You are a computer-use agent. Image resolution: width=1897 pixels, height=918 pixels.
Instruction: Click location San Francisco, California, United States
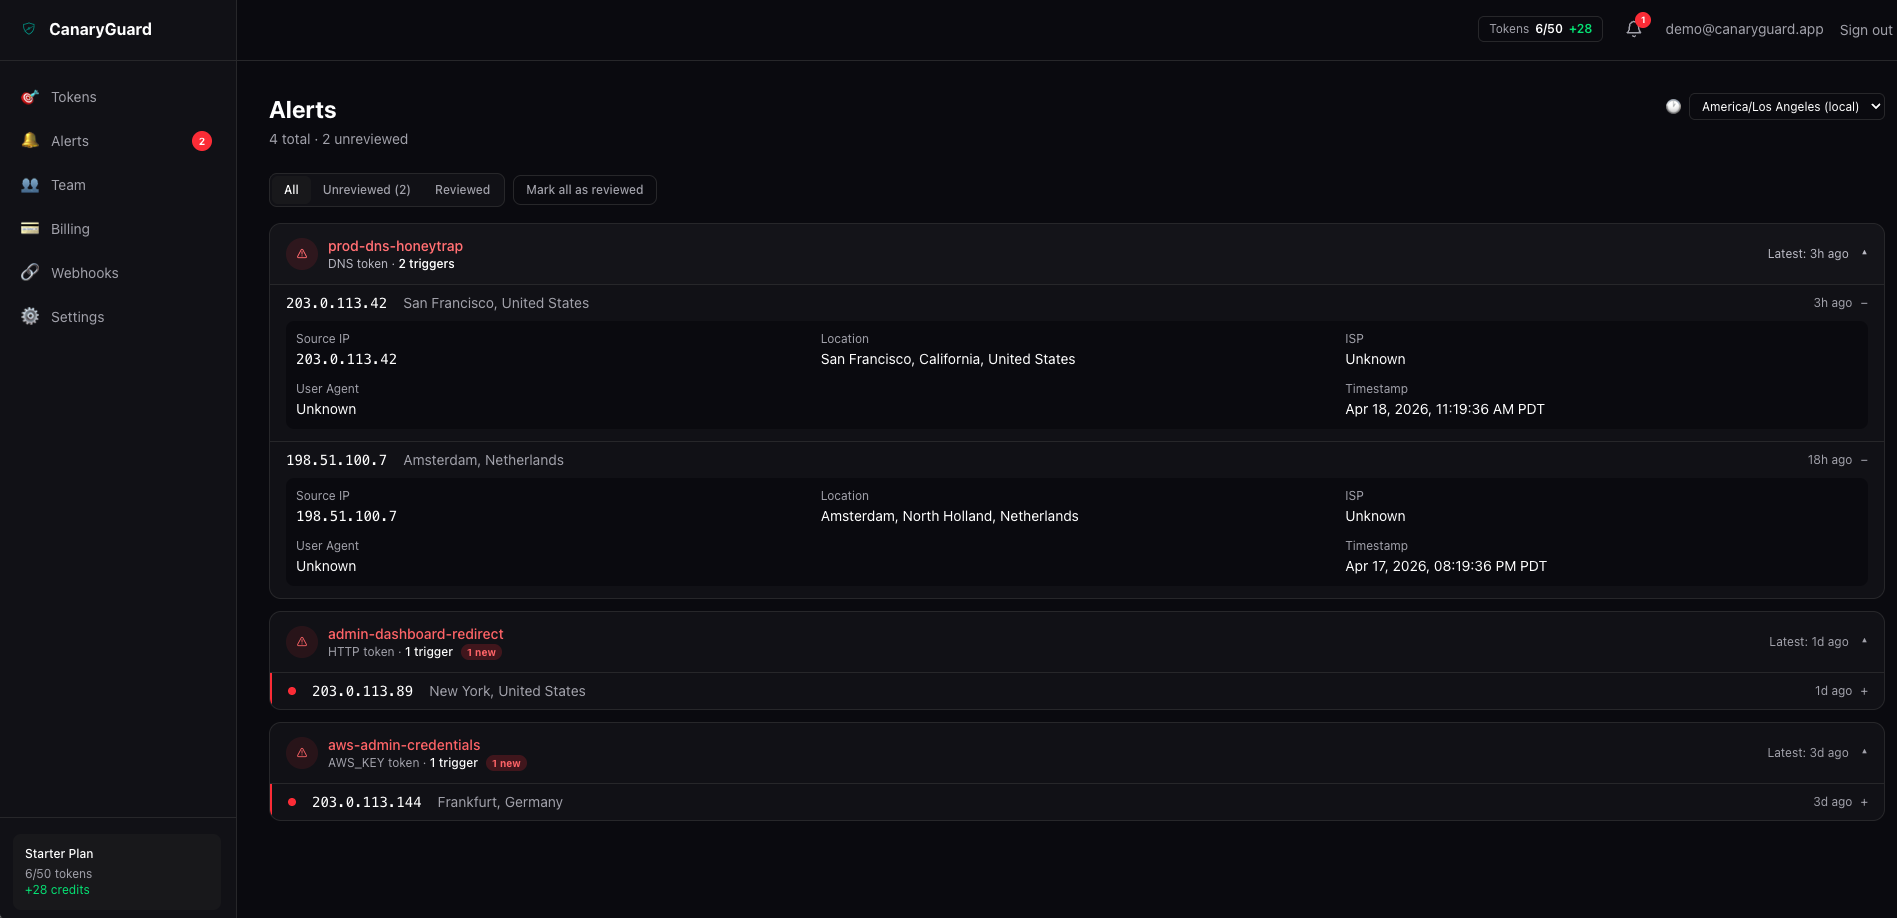click(x=948, y=359)
